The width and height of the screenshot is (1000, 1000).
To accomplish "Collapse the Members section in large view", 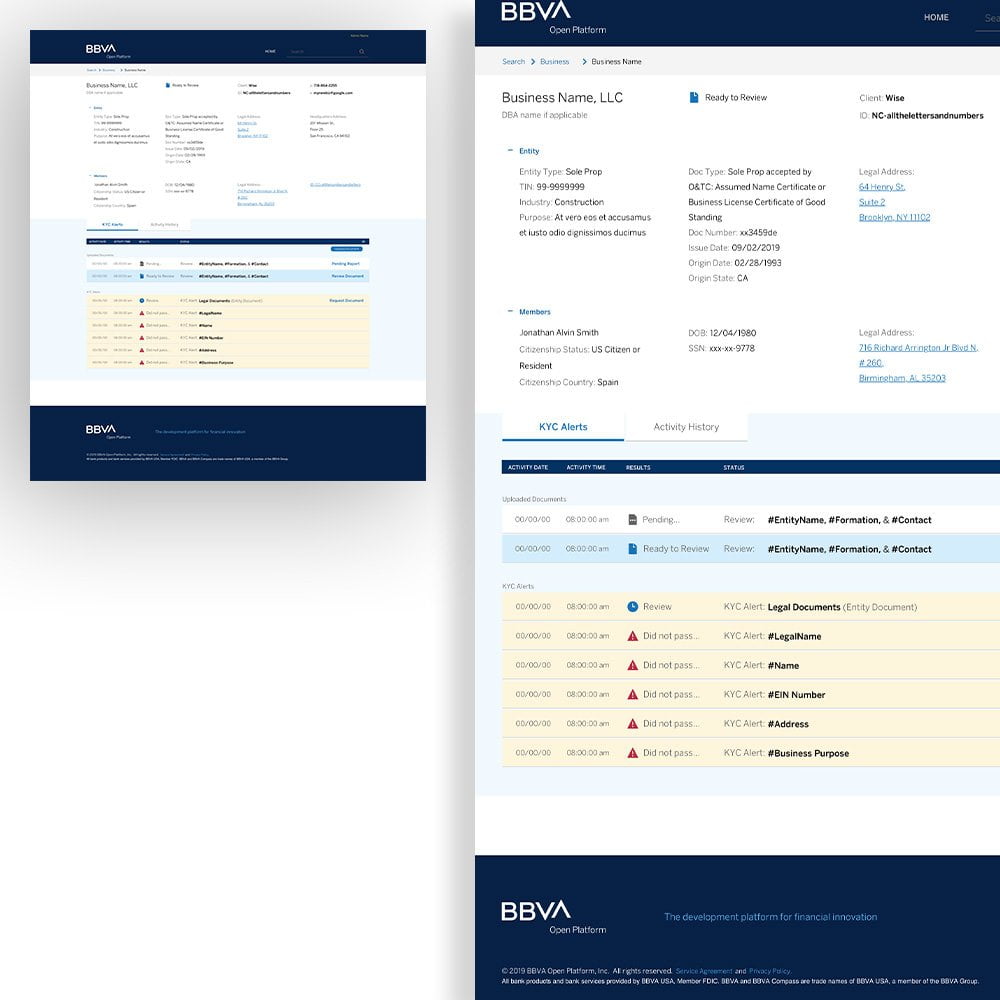I will click(x=510, y=312).
